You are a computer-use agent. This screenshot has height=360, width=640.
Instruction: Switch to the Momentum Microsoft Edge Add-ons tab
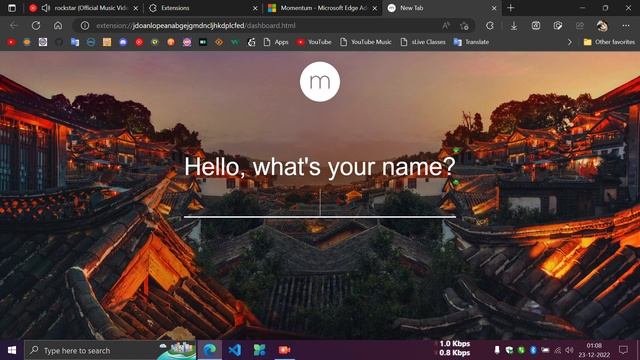tap(323, 8)
